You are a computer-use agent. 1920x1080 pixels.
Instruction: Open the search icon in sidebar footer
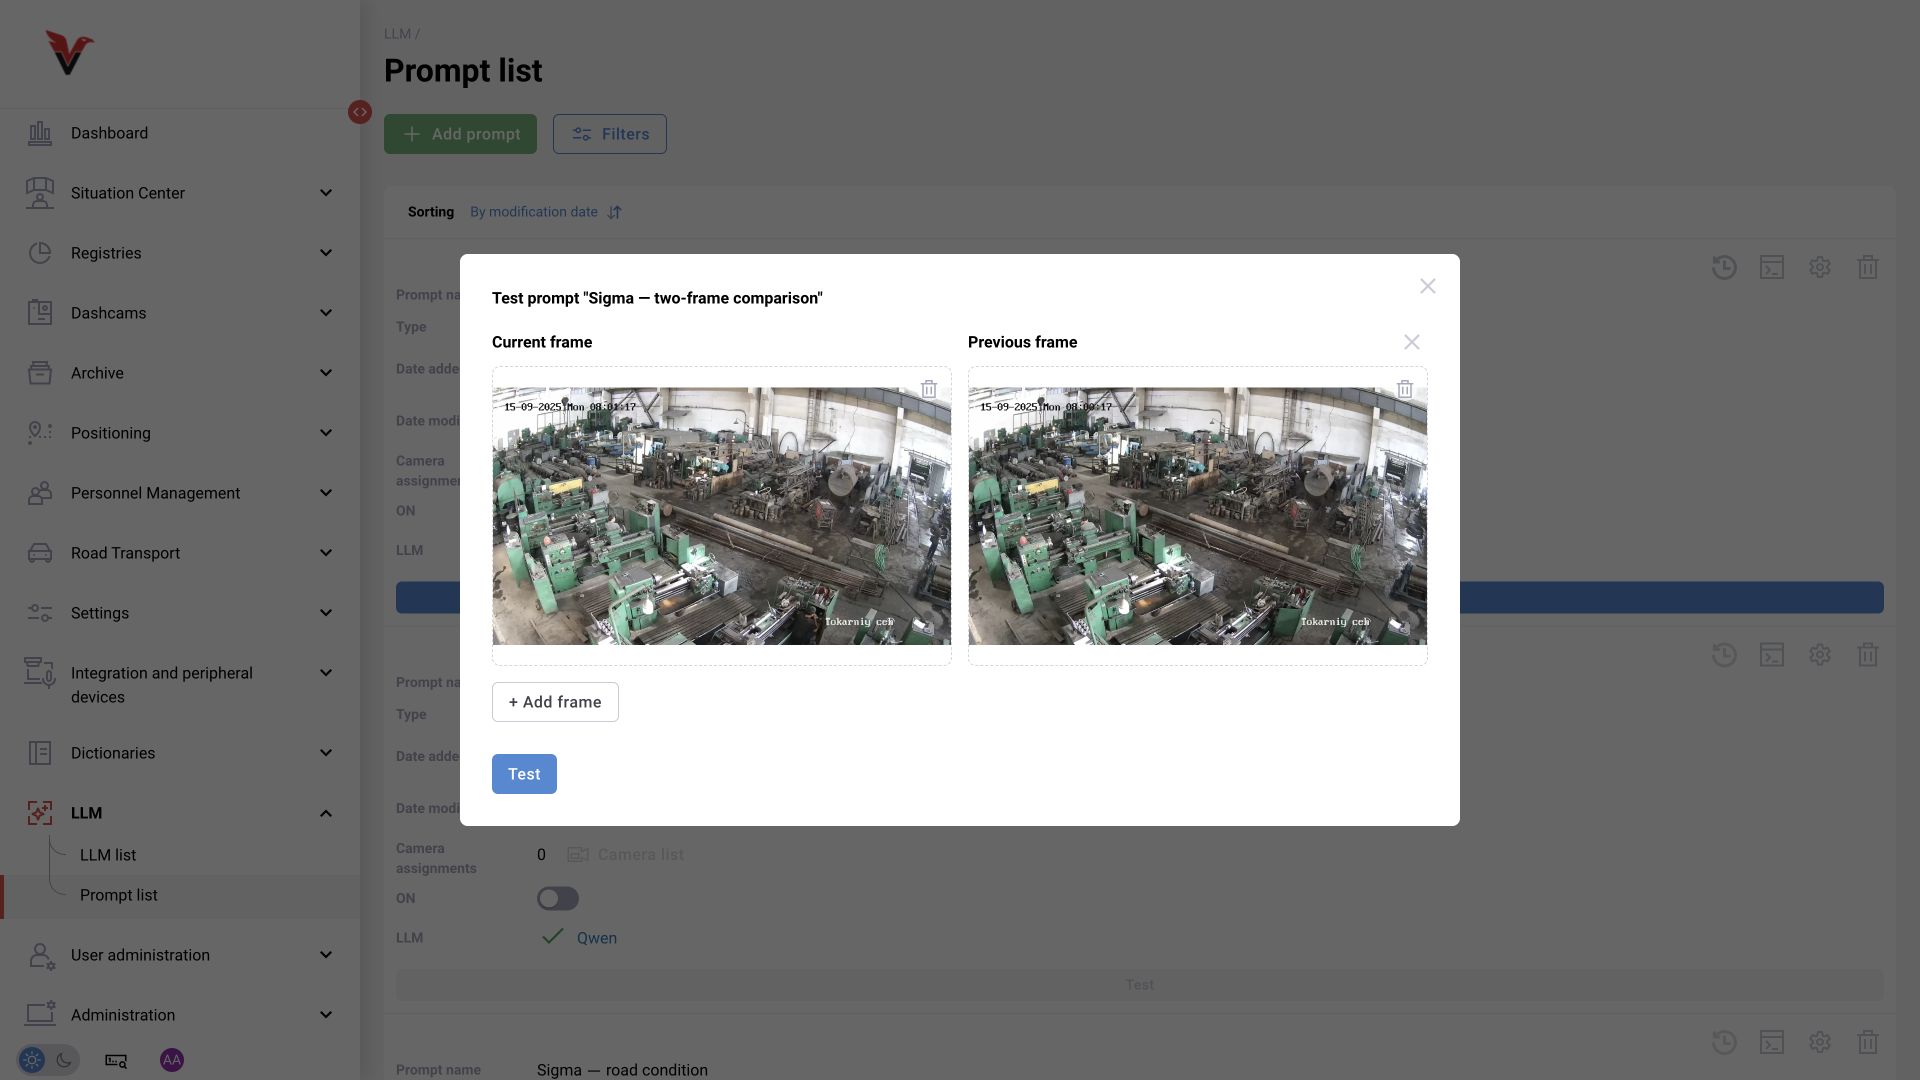point(116,1060)
